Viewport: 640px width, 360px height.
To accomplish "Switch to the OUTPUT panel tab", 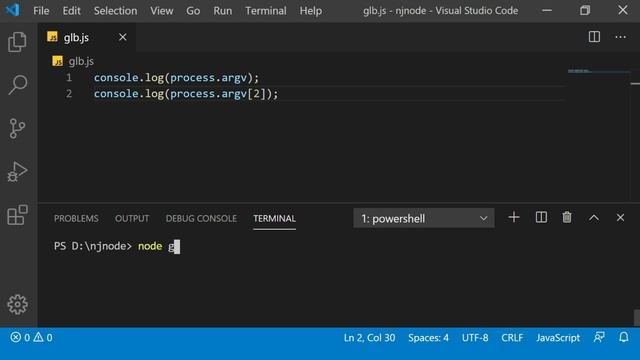I will pyautogui.click(x=132, y=218).
